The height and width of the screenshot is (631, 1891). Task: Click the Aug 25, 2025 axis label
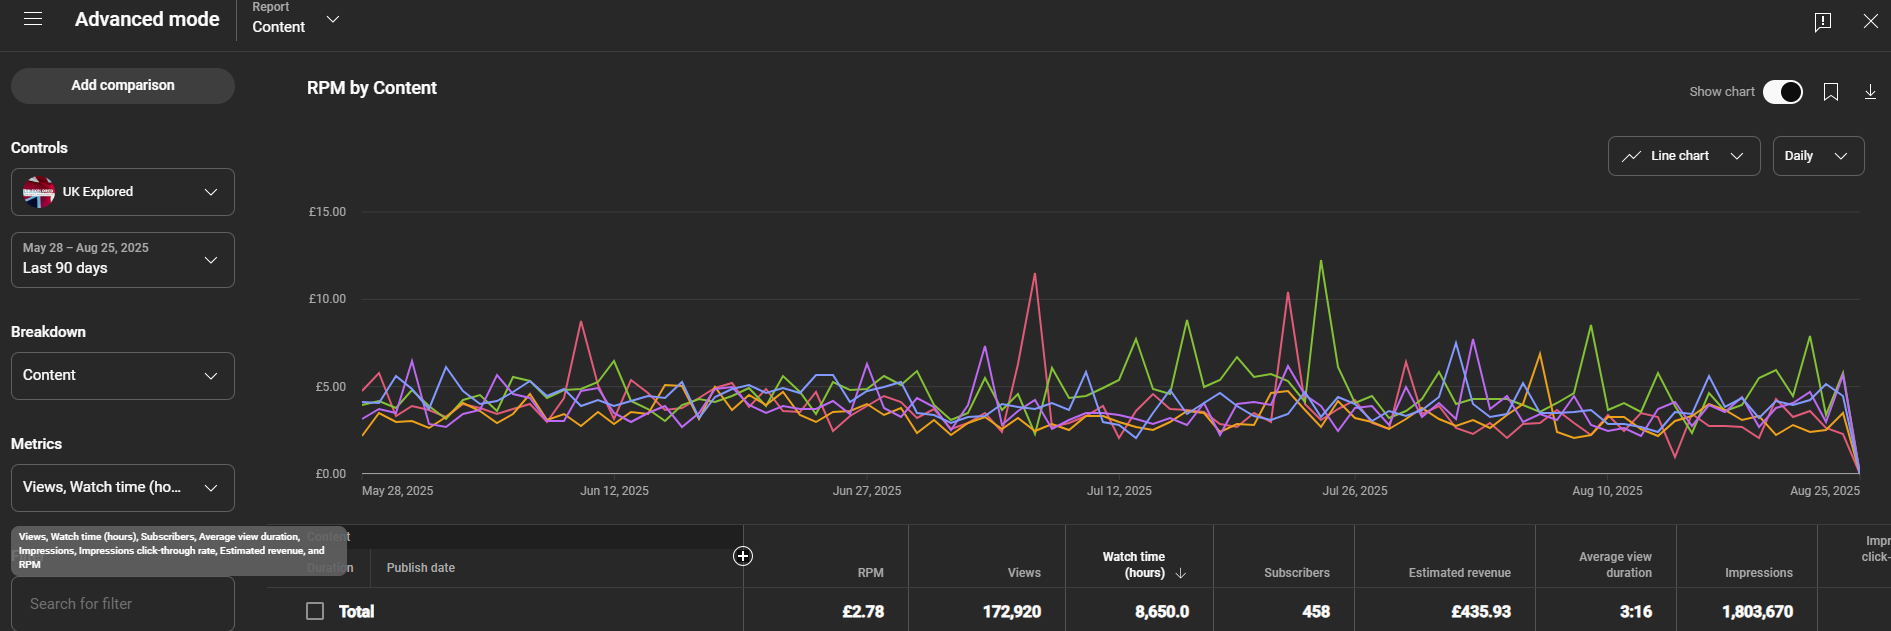(x=1825, y=491)
